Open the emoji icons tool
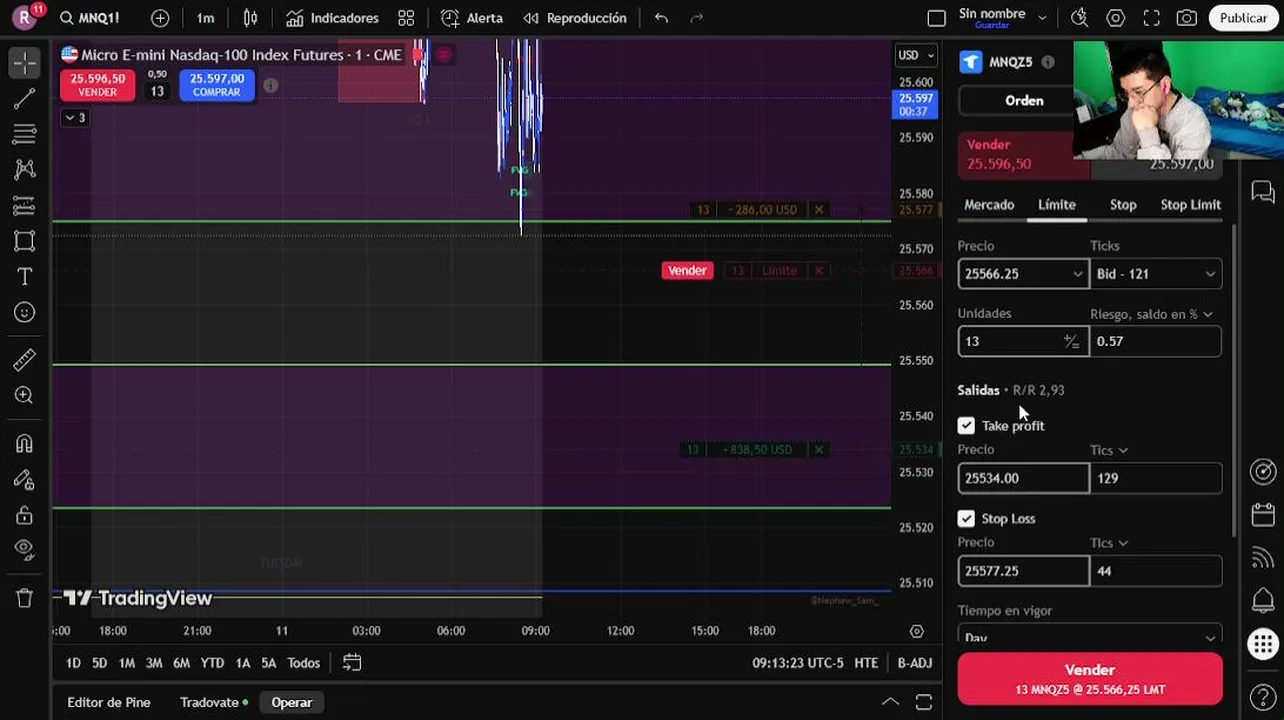1284x720 pixels. coord(25,313)
